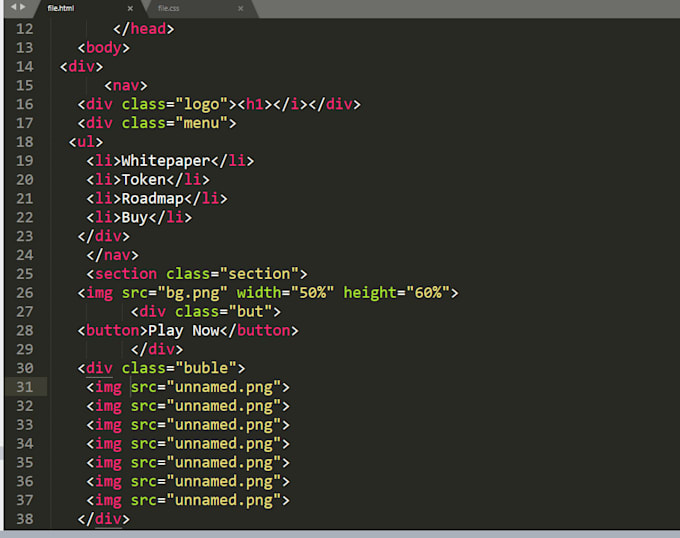
Task: Close the file.html tab
Action: pyautogui.click(x=130, y=8)
